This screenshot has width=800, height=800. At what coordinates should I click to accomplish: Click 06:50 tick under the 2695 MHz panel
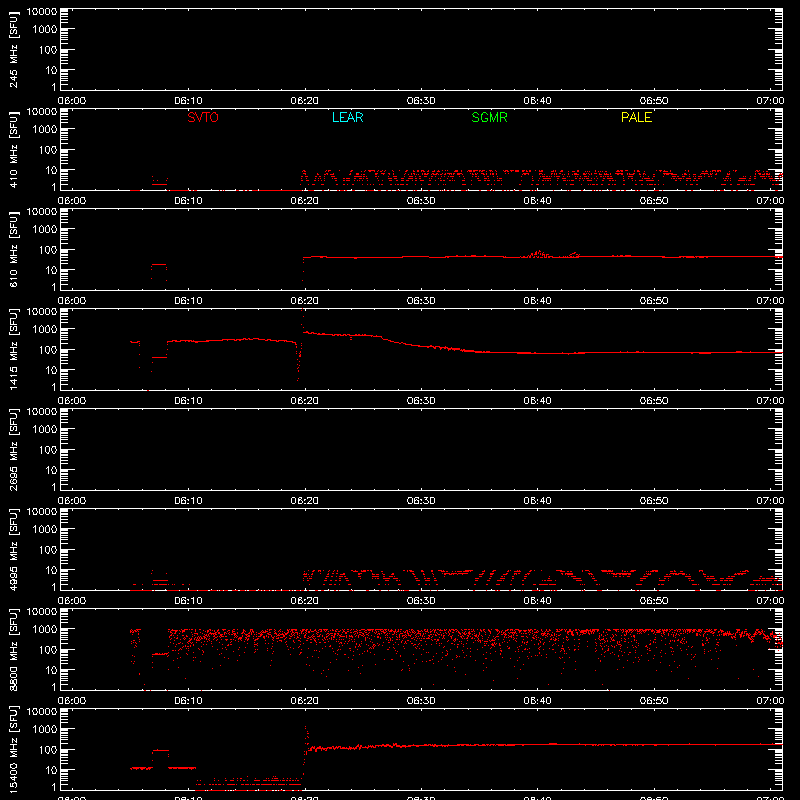(654, 501)
